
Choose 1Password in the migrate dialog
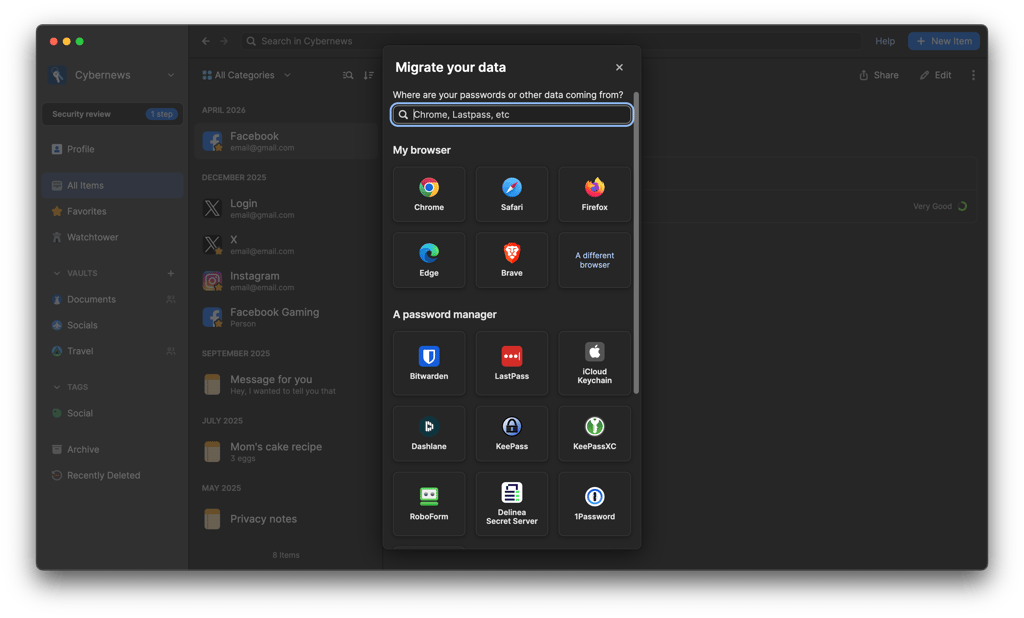(x=594, y=504)
